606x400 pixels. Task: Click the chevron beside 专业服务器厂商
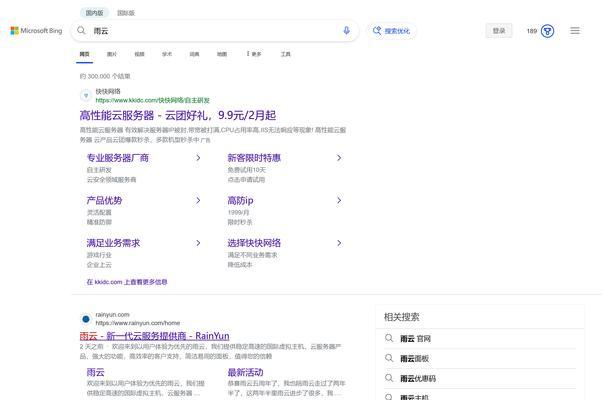[x=198, y=158]
